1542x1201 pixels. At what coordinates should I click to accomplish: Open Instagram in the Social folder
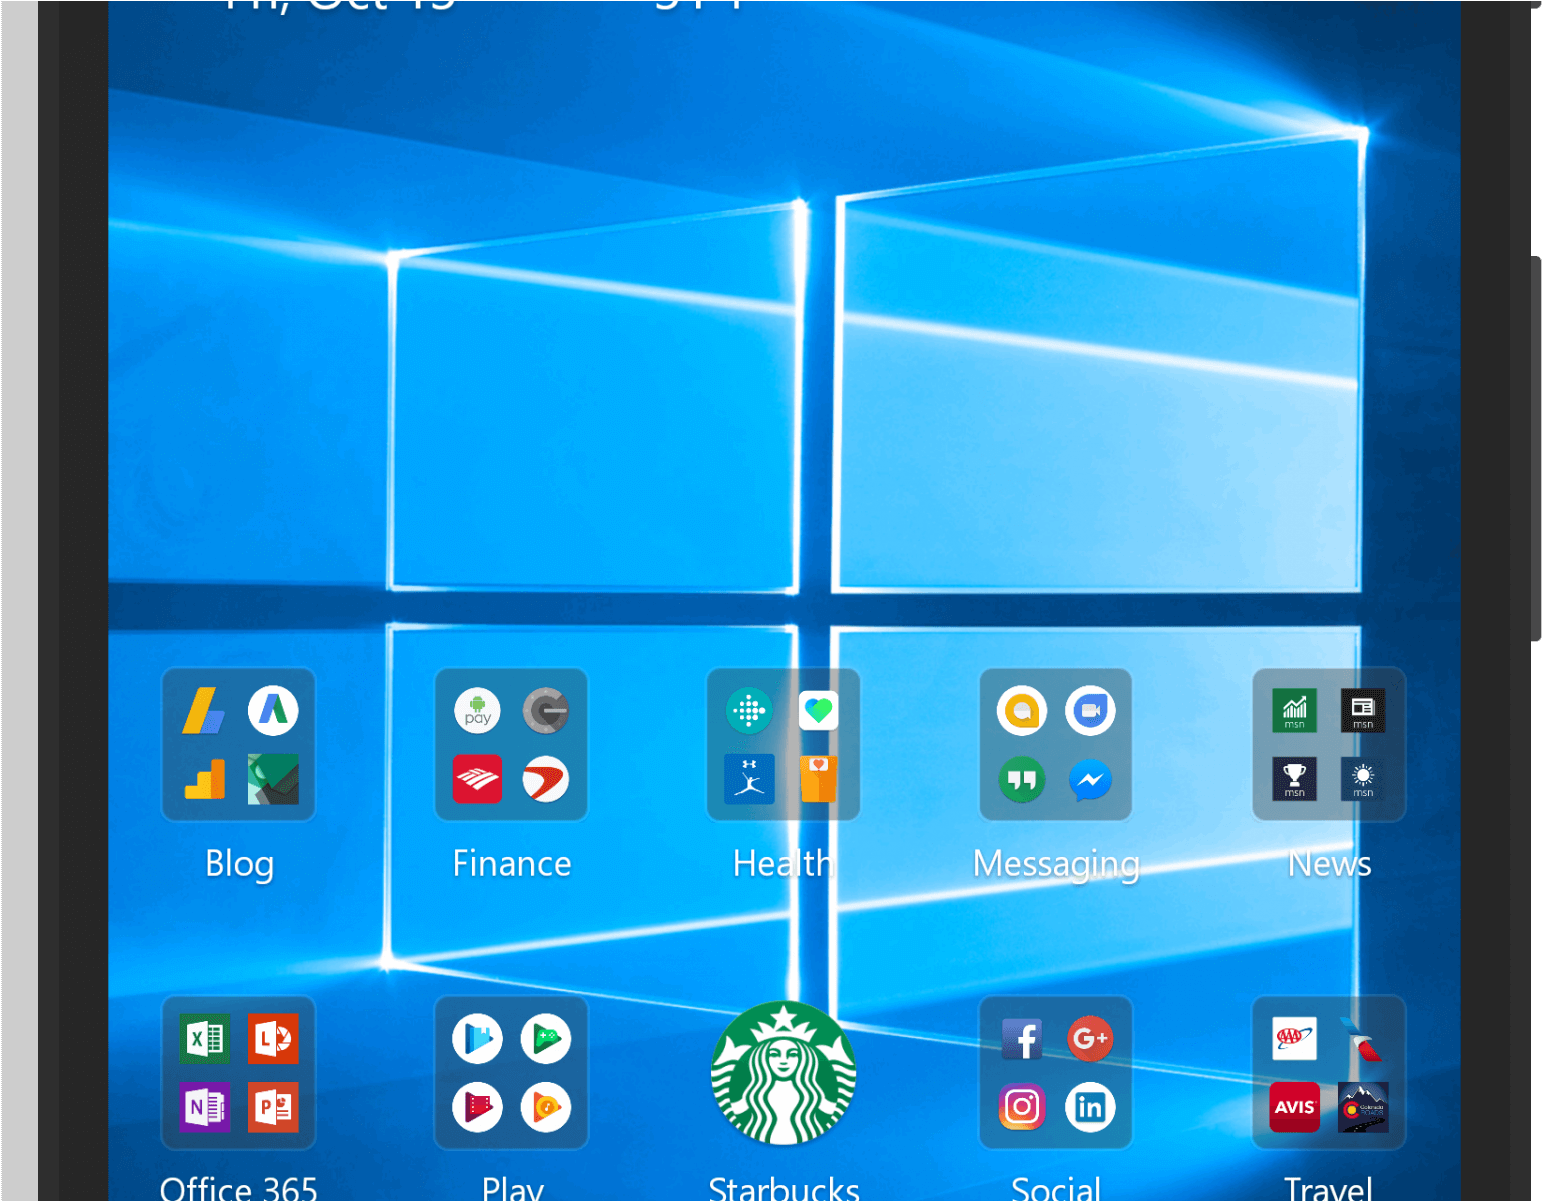pyautogui.click(x=1022, y=1107)
